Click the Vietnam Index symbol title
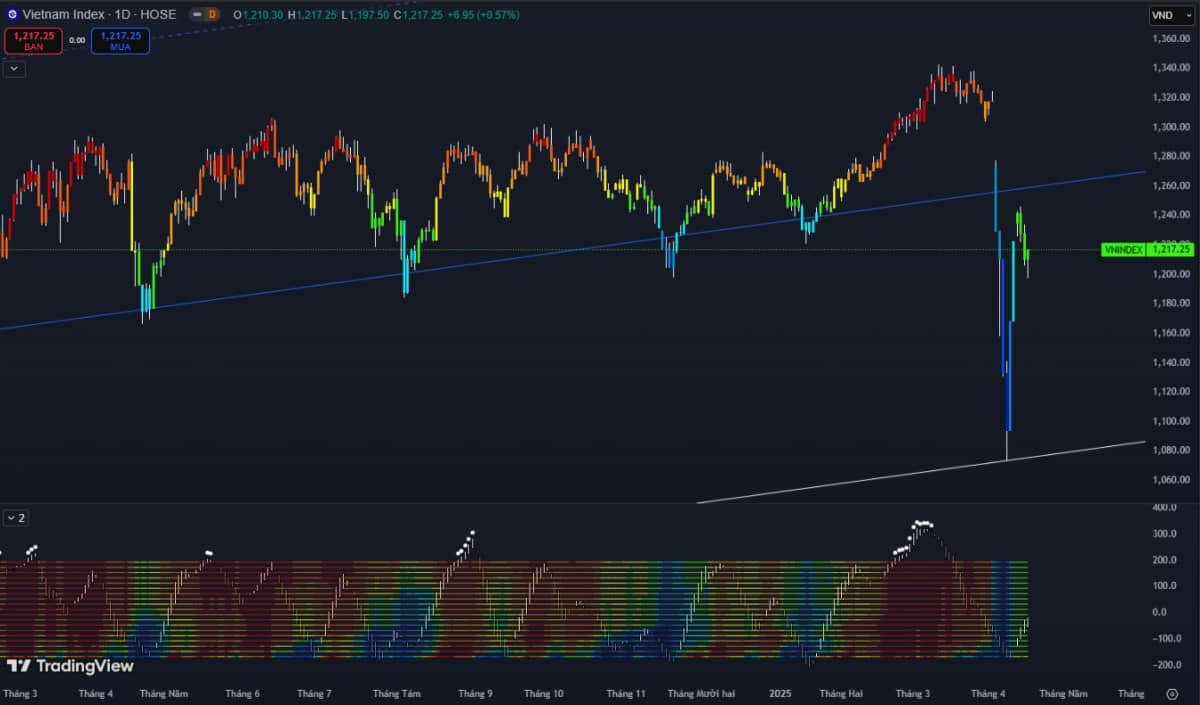The image size is (1200, 705). (x=99, y=15)
